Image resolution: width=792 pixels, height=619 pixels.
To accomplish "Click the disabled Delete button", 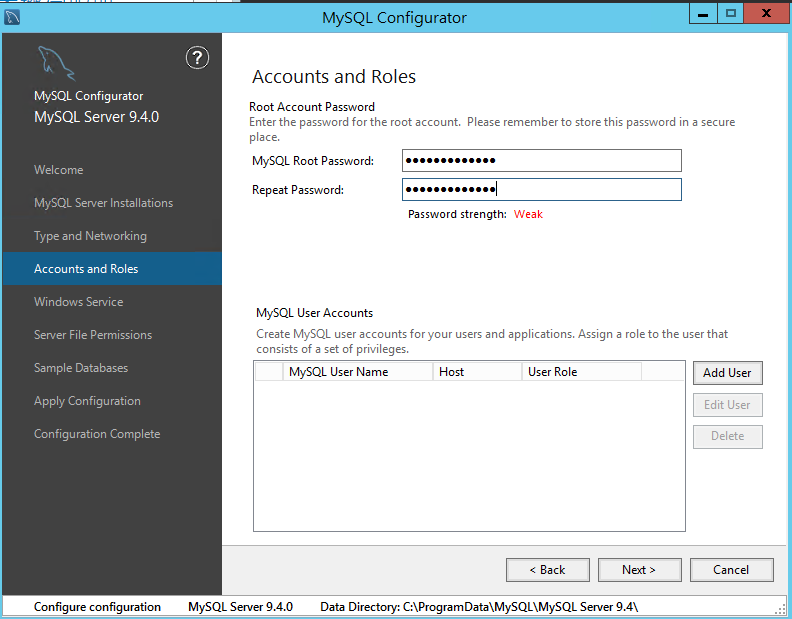I will [727, 436].
